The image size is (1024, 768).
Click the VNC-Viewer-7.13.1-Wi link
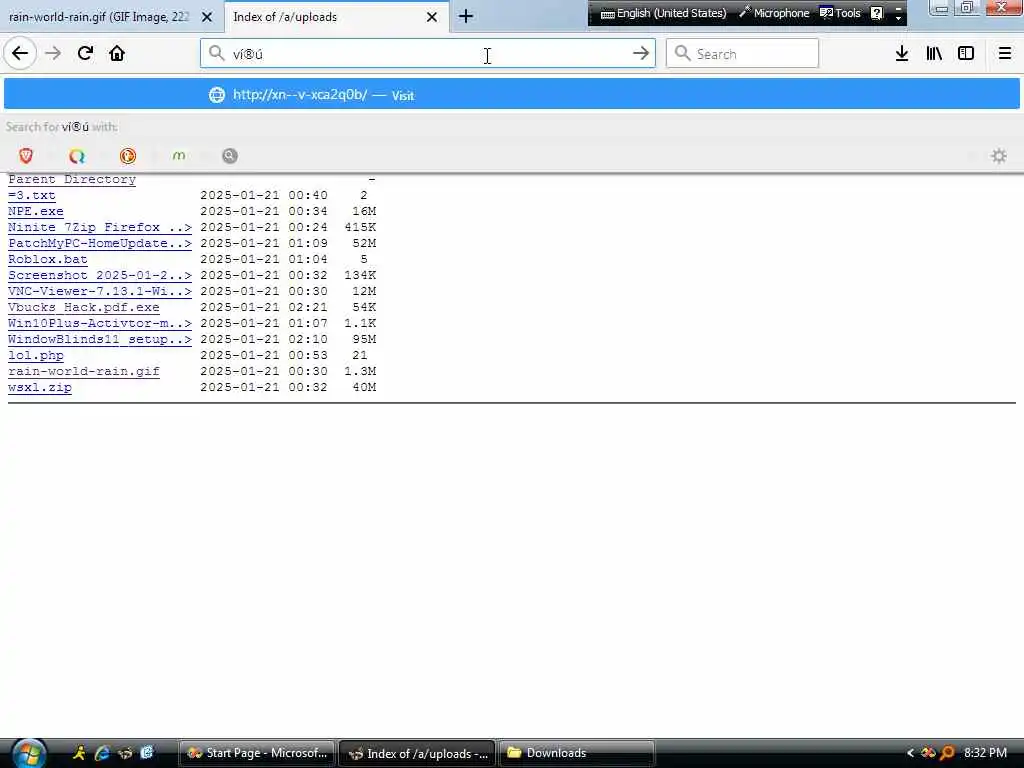(x=100, y=291)
